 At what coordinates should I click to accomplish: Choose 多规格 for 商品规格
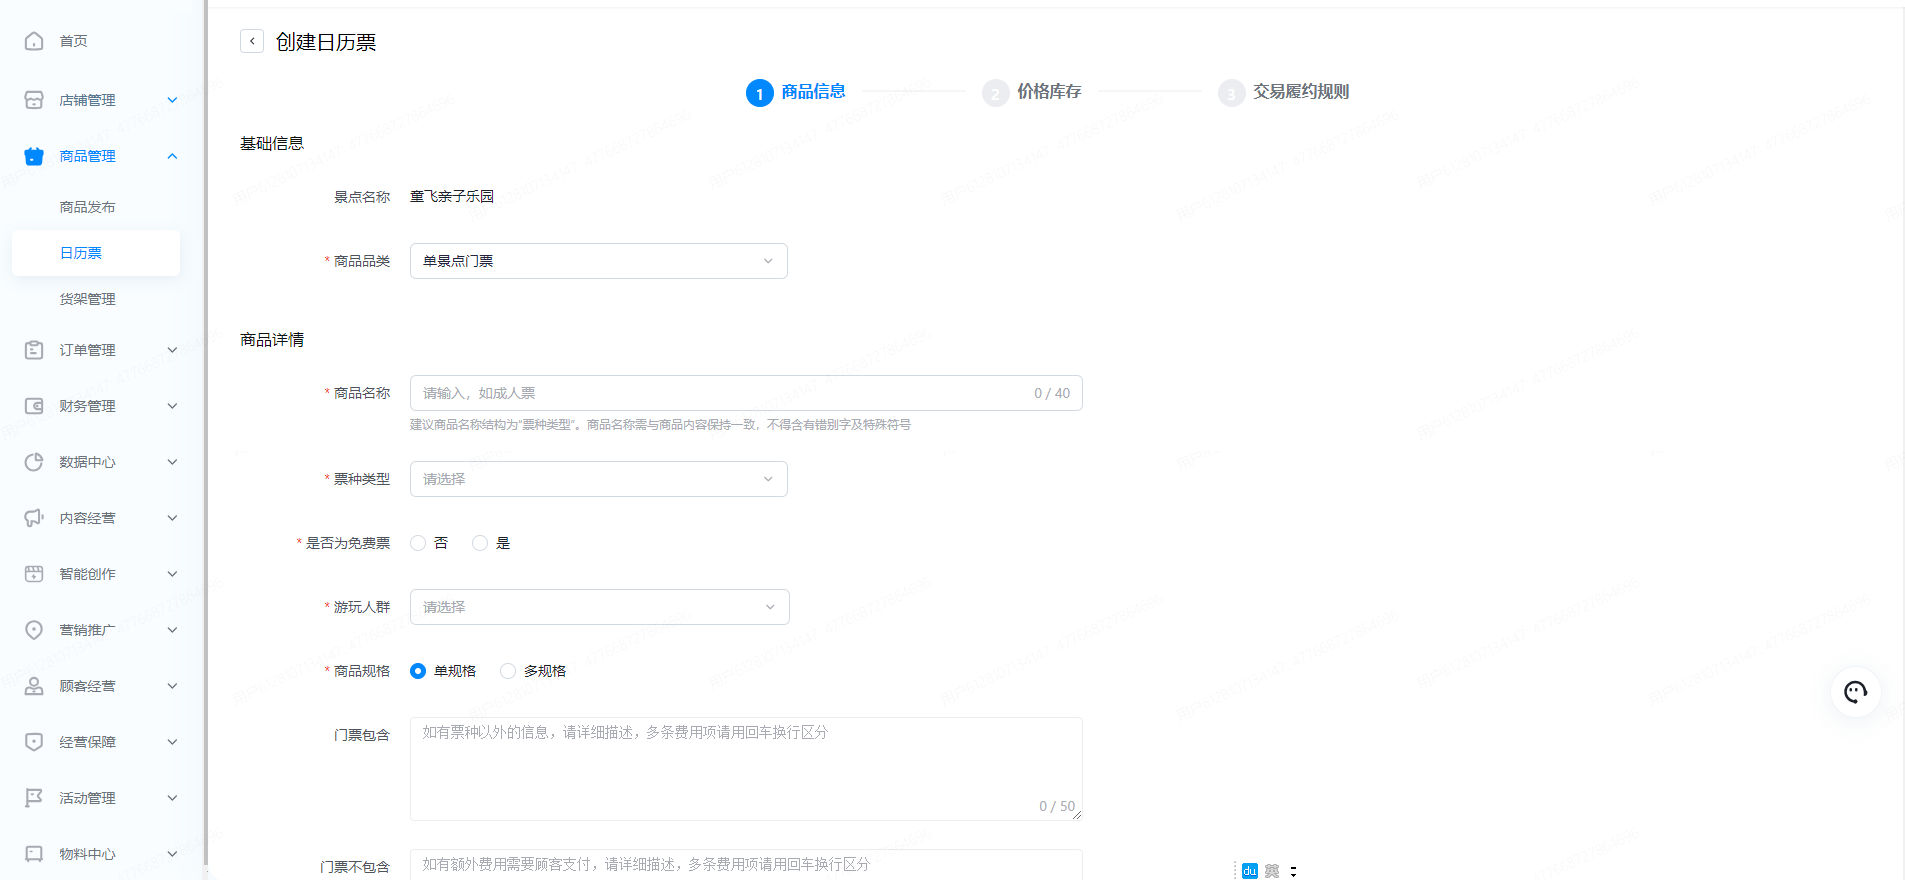pos(508,671)
